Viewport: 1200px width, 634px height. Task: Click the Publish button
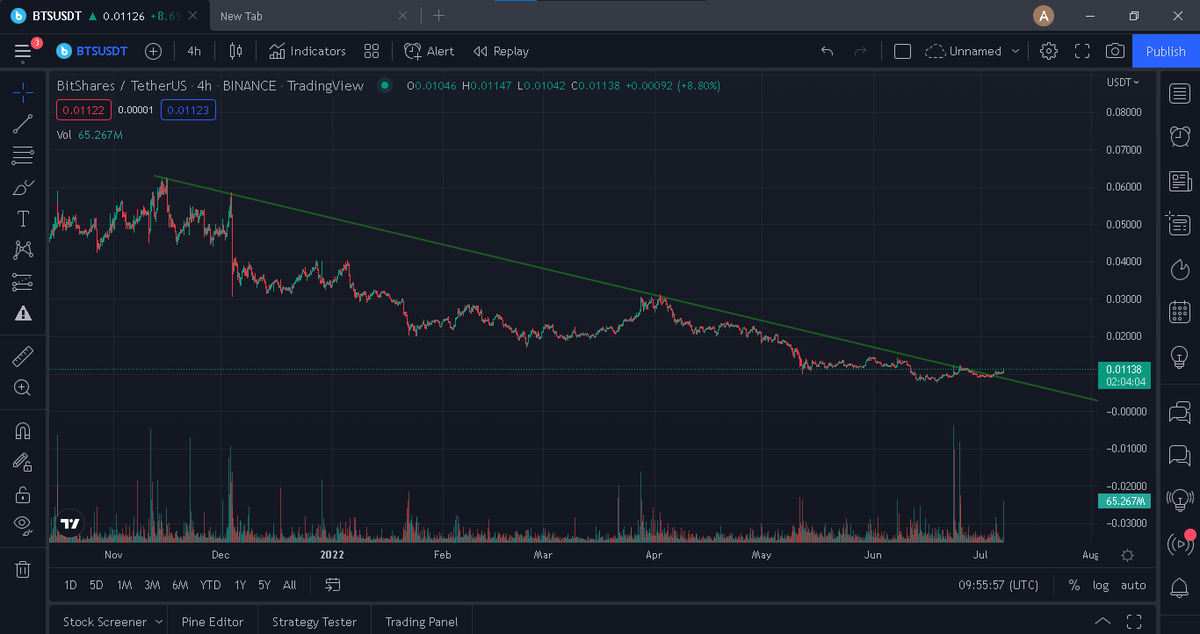(x=1165, y=50)
